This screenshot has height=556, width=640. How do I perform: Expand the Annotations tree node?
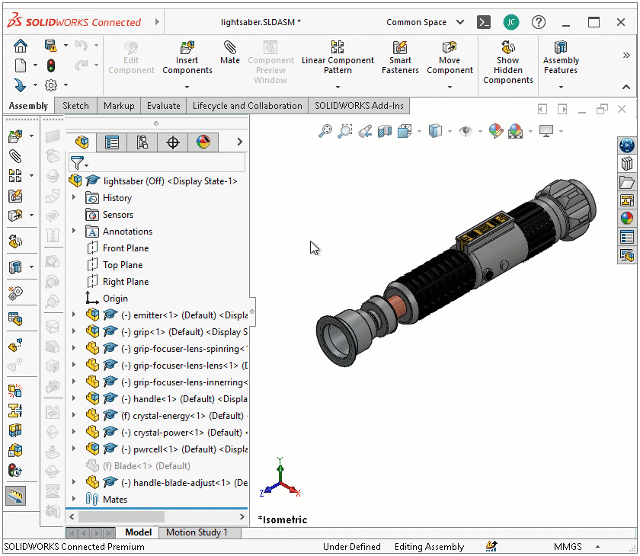tap(74, 231)
